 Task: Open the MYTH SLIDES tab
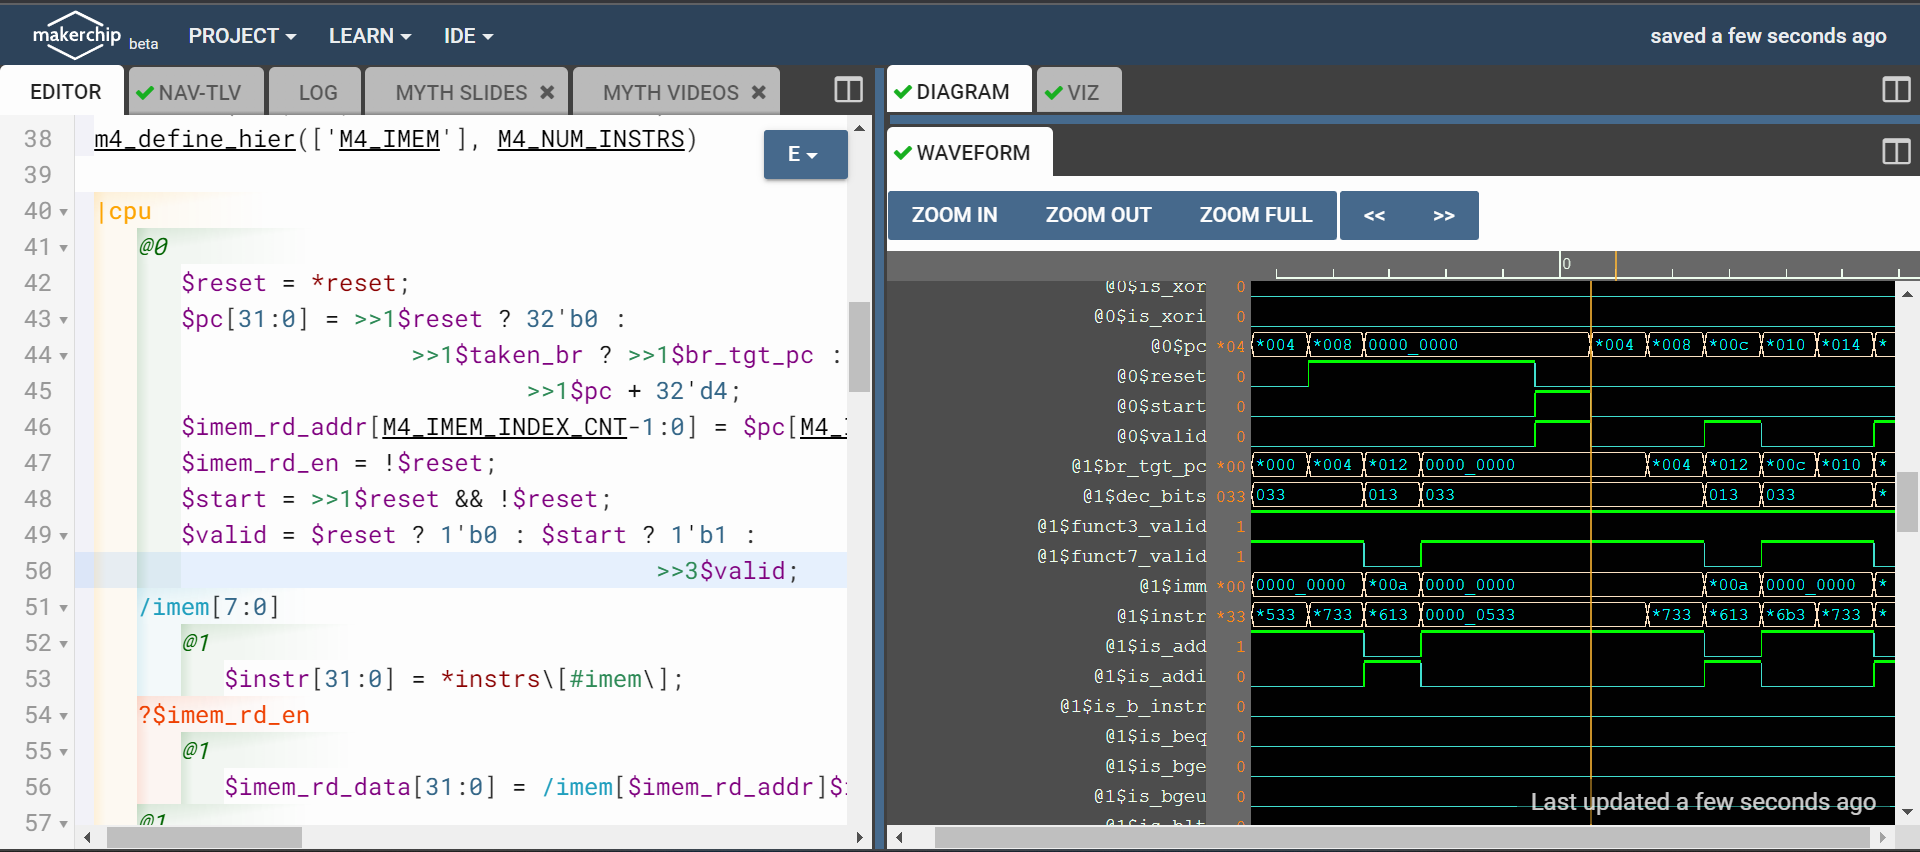(x=461, y=93)
